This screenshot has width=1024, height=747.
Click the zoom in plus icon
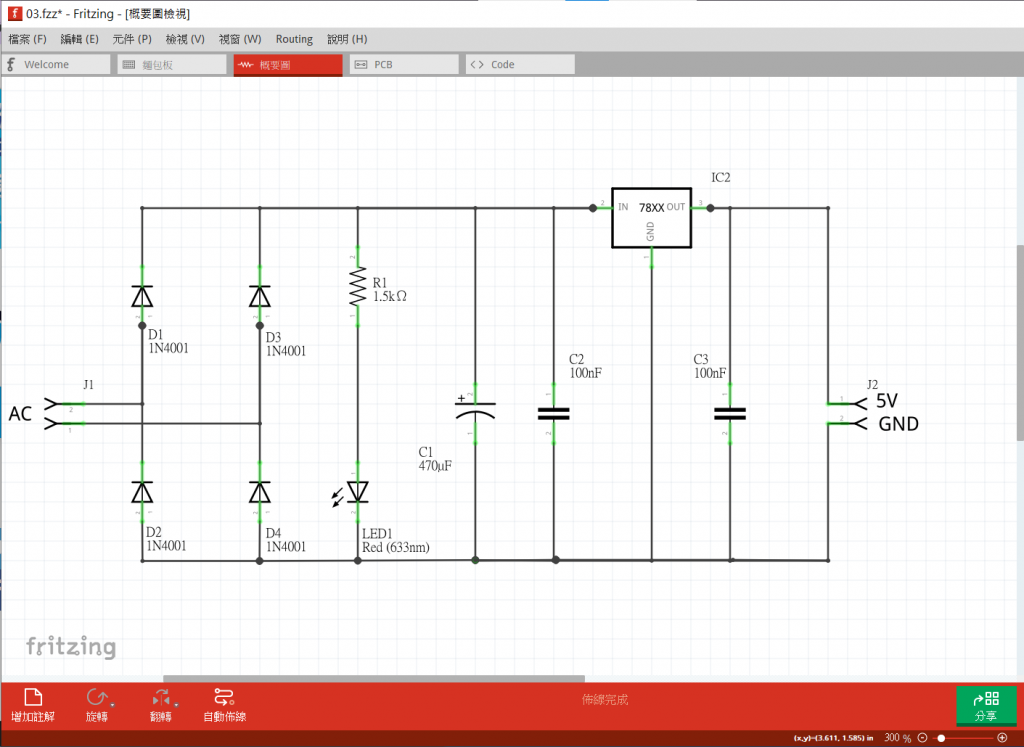click(1002, 738)
